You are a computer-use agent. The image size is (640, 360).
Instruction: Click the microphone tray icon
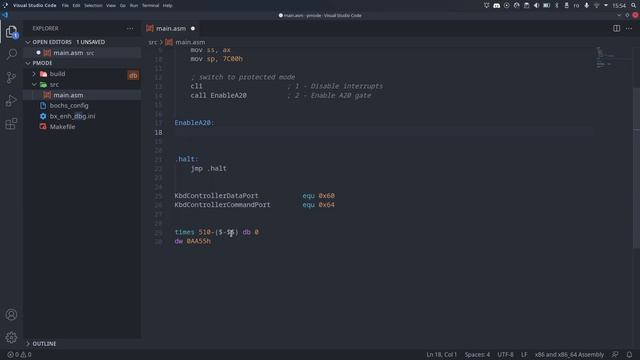click(587, 5)
